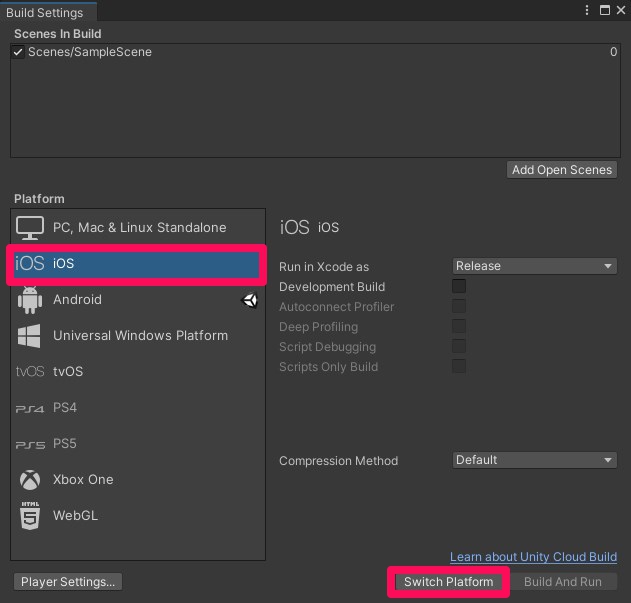Open Learn about Unity Cloud Build link

[533, 557]
